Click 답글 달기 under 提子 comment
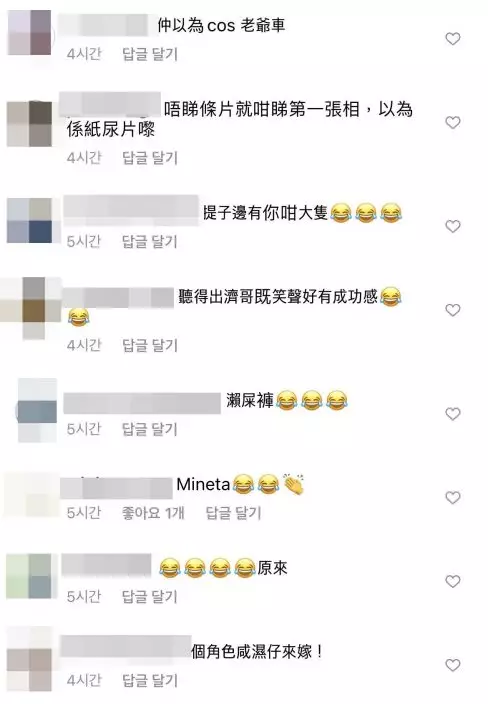This screenshot has height=704, width=488. coord(150,242)
